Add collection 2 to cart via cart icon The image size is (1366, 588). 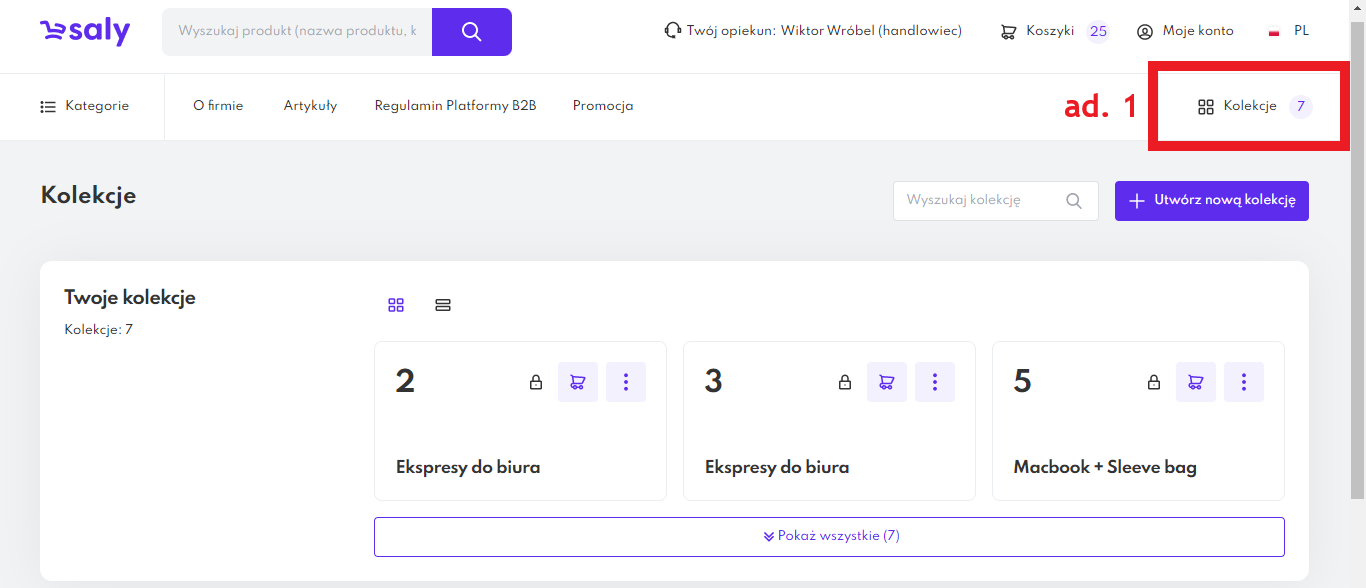[x=577, y=382]
